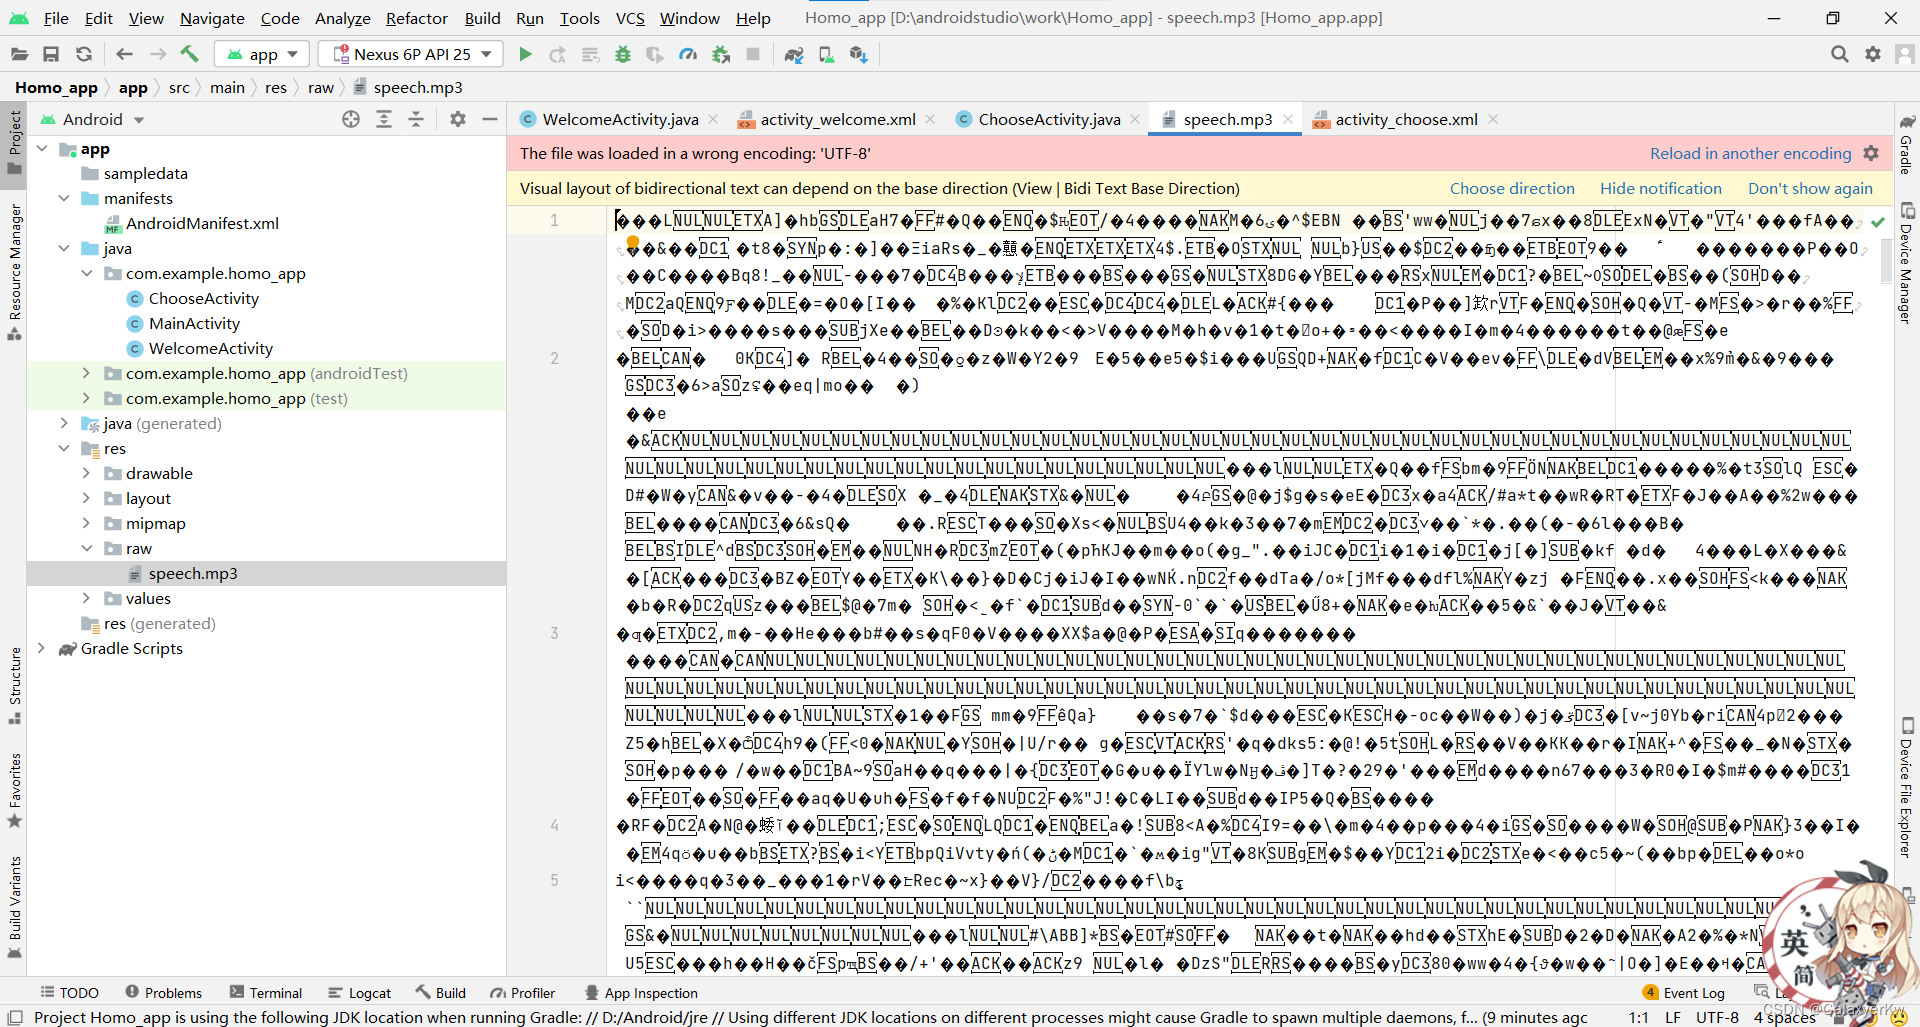The image size is (1920, 1027).
Task: Expand the values folder
Action: 86,598
